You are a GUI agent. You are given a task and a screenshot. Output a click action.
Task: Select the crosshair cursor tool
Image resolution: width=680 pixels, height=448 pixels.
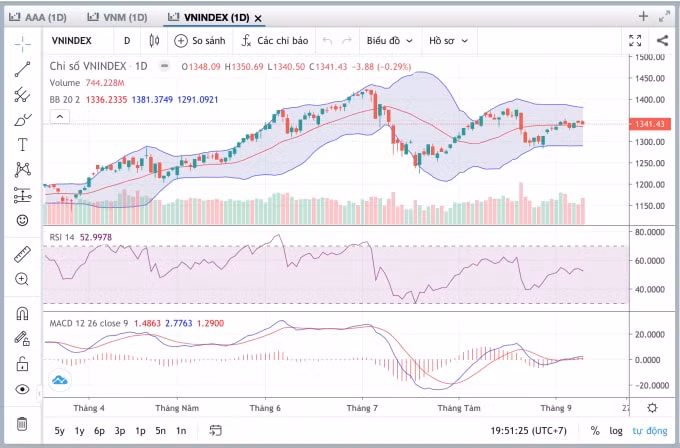tap(23, 44)
